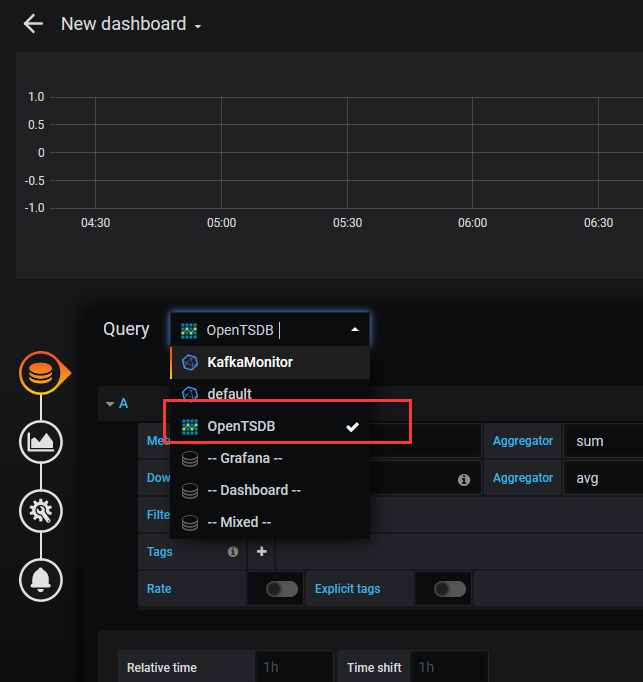
Task: Go back using the left arrow icon
Action: pos(33,23)
